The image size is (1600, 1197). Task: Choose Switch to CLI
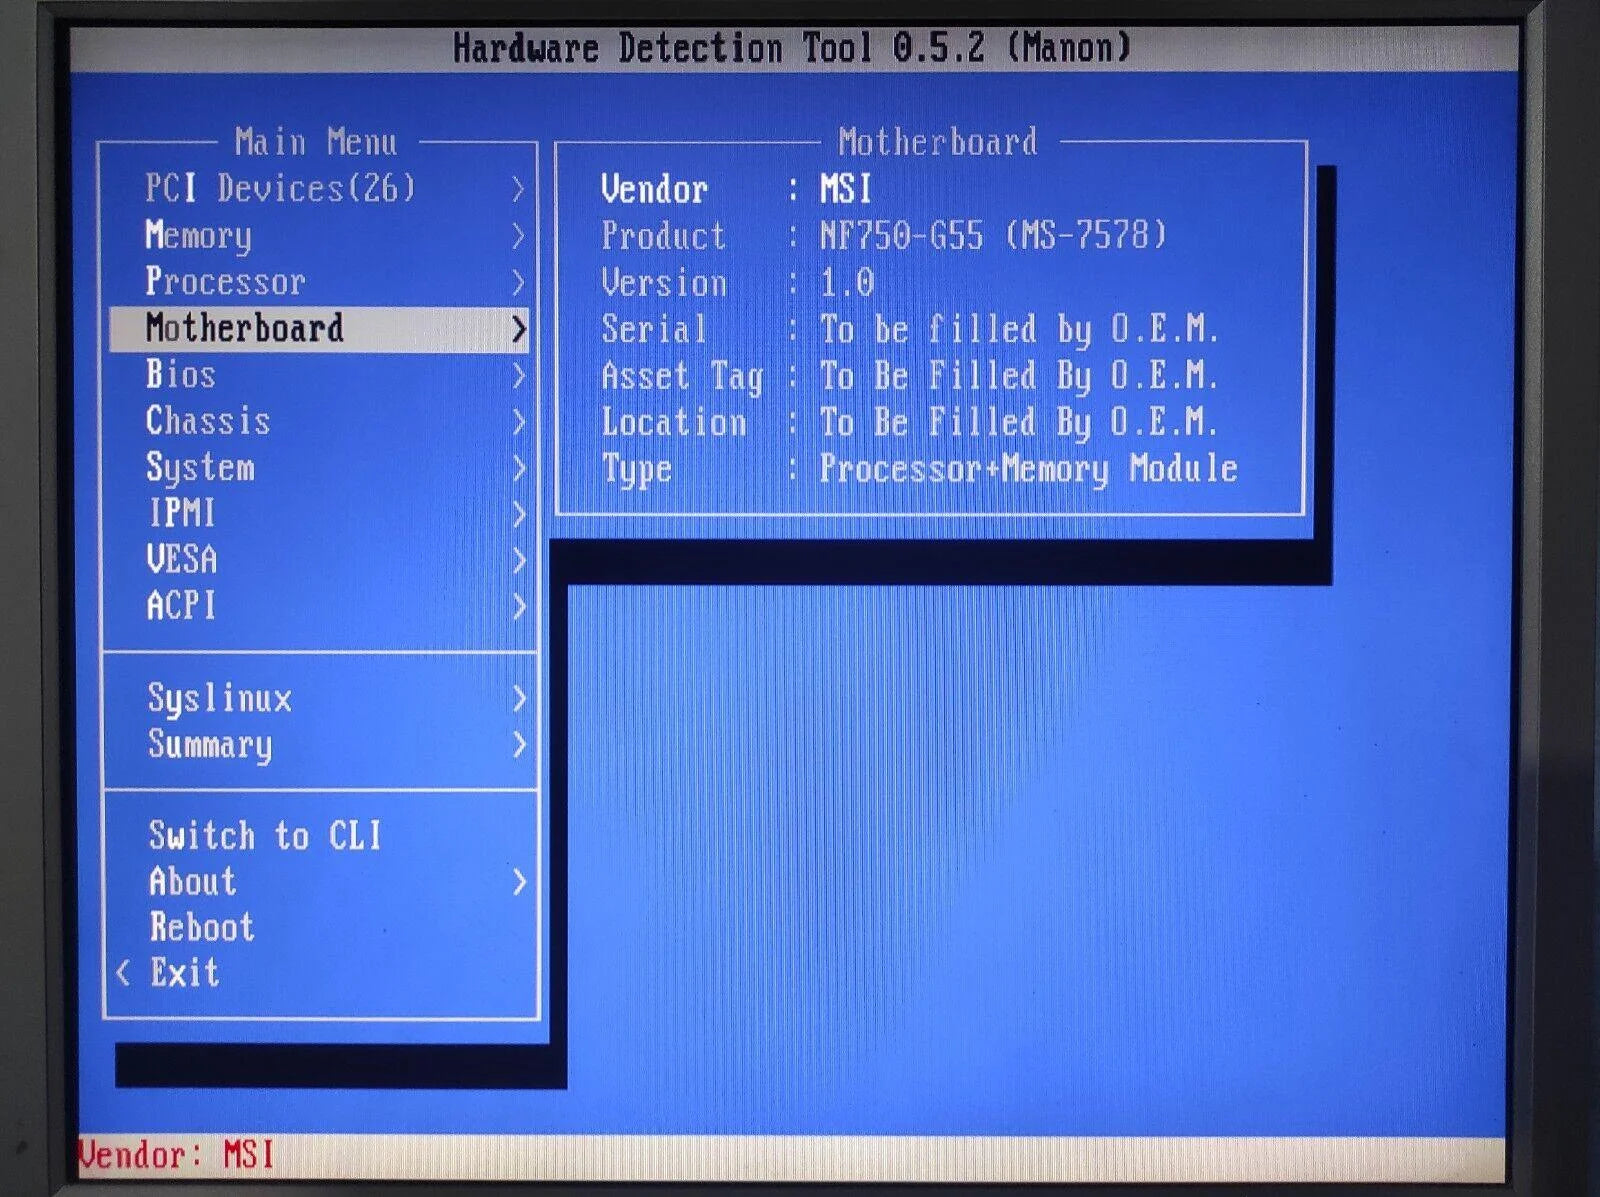[x=265, y=835]
